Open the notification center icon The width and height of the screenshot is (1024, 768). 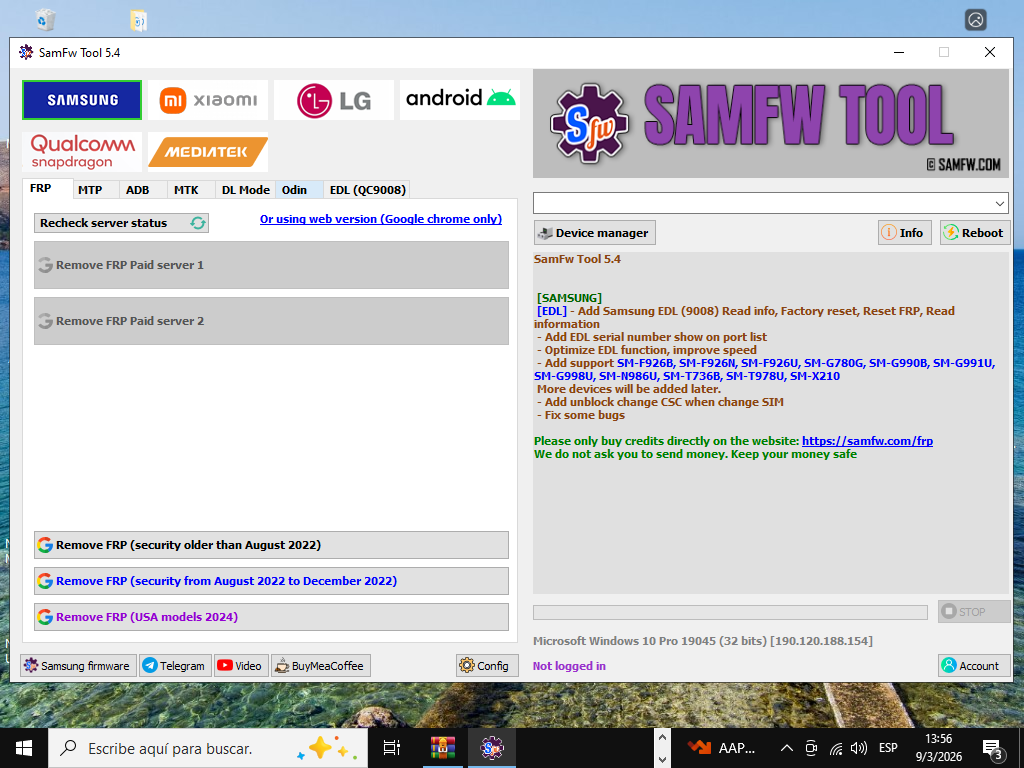point(992,749)
